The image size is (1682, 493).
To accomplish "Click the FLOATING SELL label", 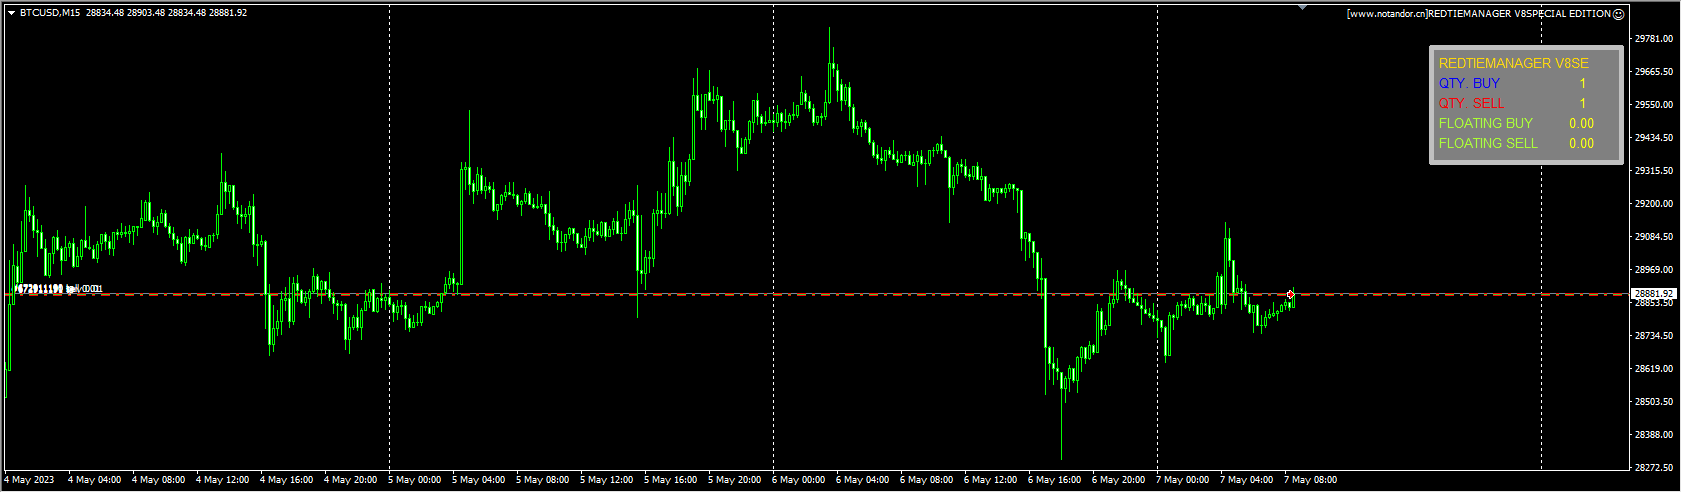I will 1488,143.
